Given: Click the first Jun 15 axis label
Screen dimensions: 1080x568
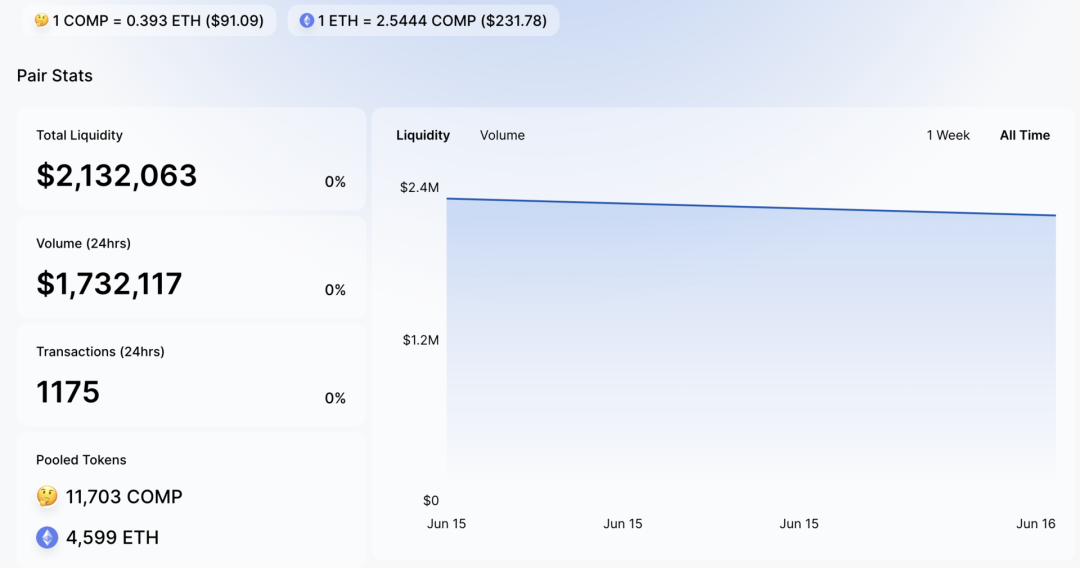Looking at the screenshot, I should click(x=446, y=524).
